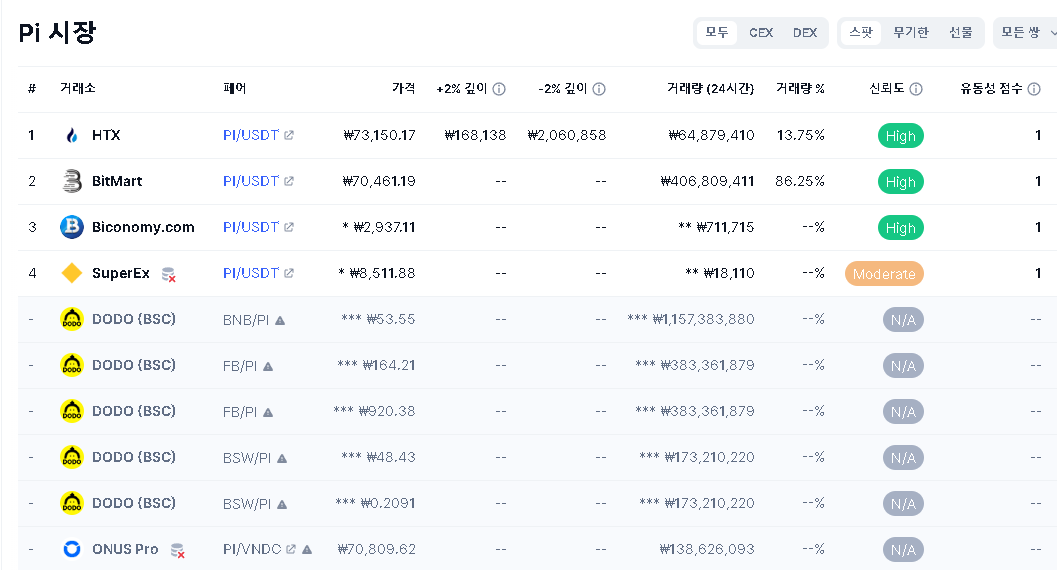Open the Biconomy.com PI/USDT pair link

click(251, 227)
